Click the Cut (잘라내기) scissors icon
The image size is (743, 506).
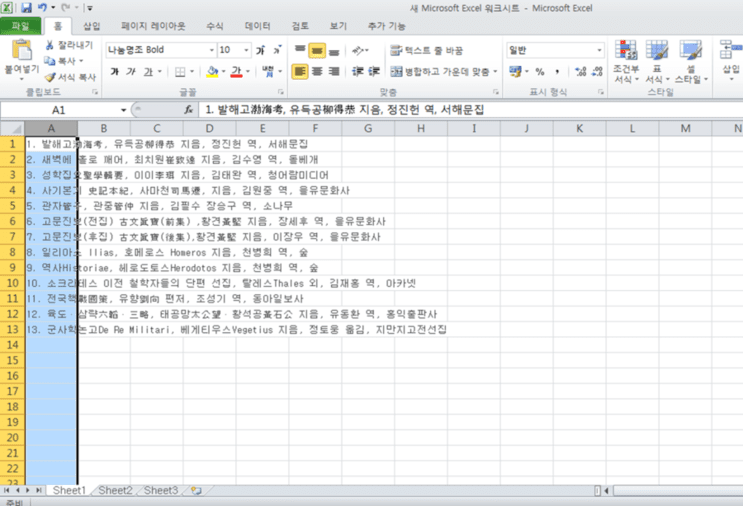tap(49, 45)
